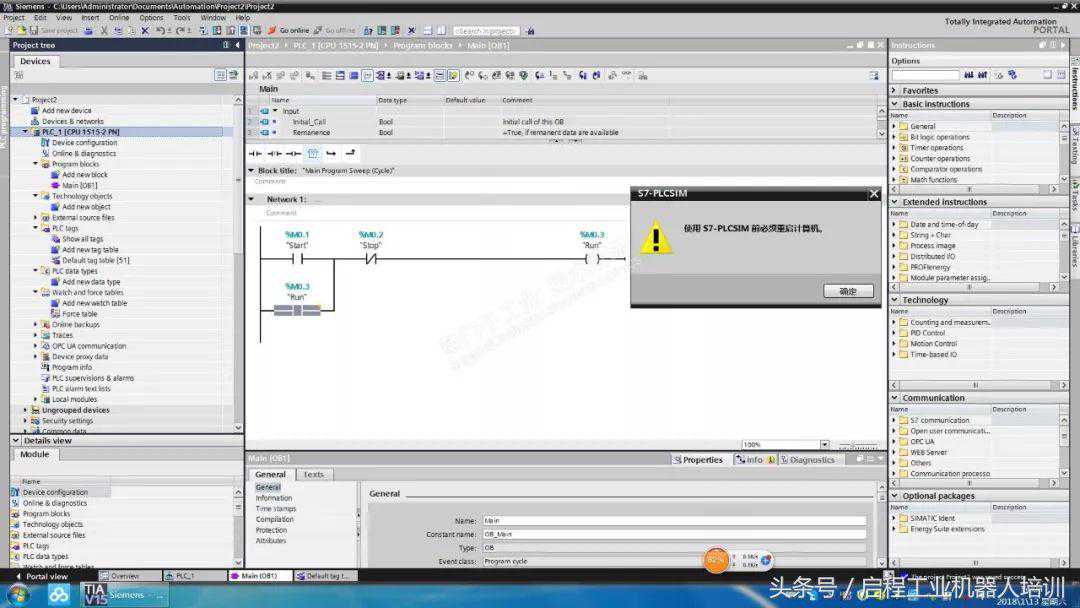The height and width of the screenshot is (608, 1080).
Task: Switch to Portal view
Action: 46,576
